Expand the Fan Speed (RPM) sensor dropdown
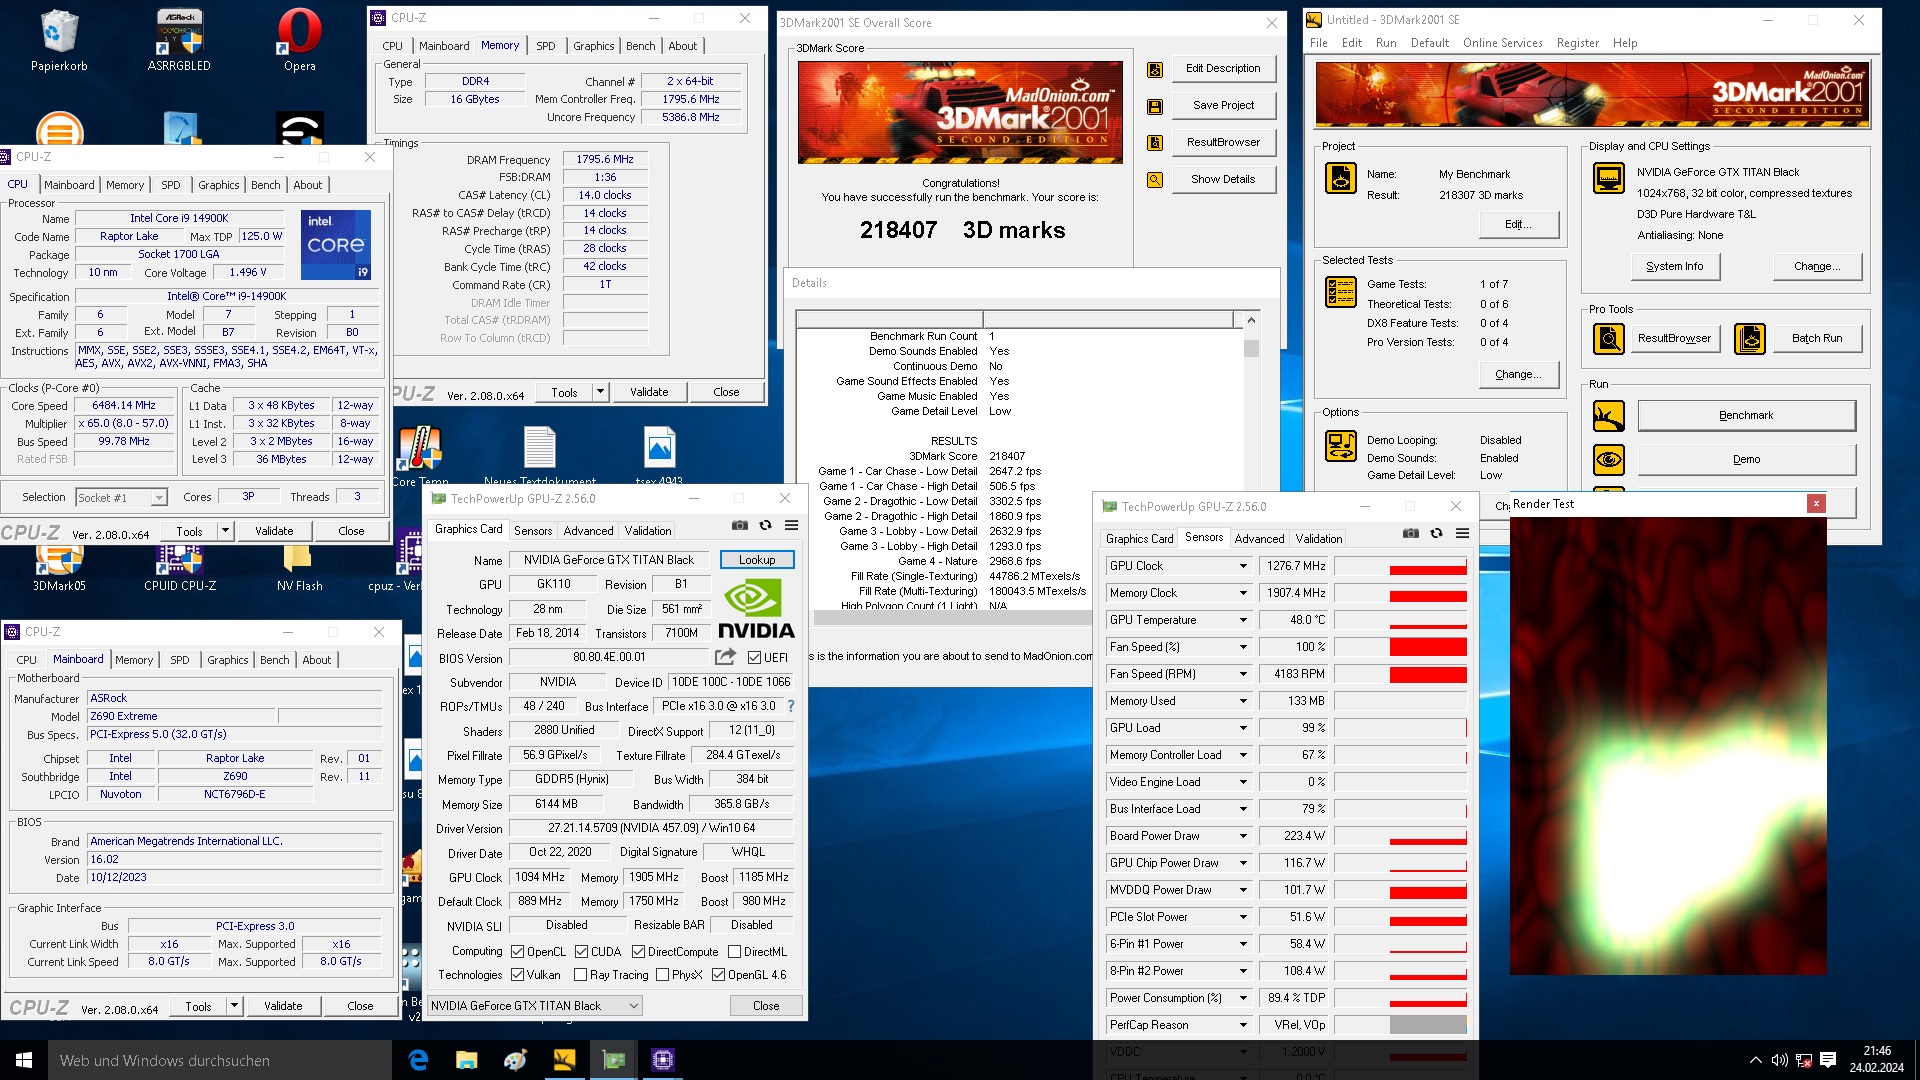This screenshot has width=1920, height=1080. (x=1243, y=674)
